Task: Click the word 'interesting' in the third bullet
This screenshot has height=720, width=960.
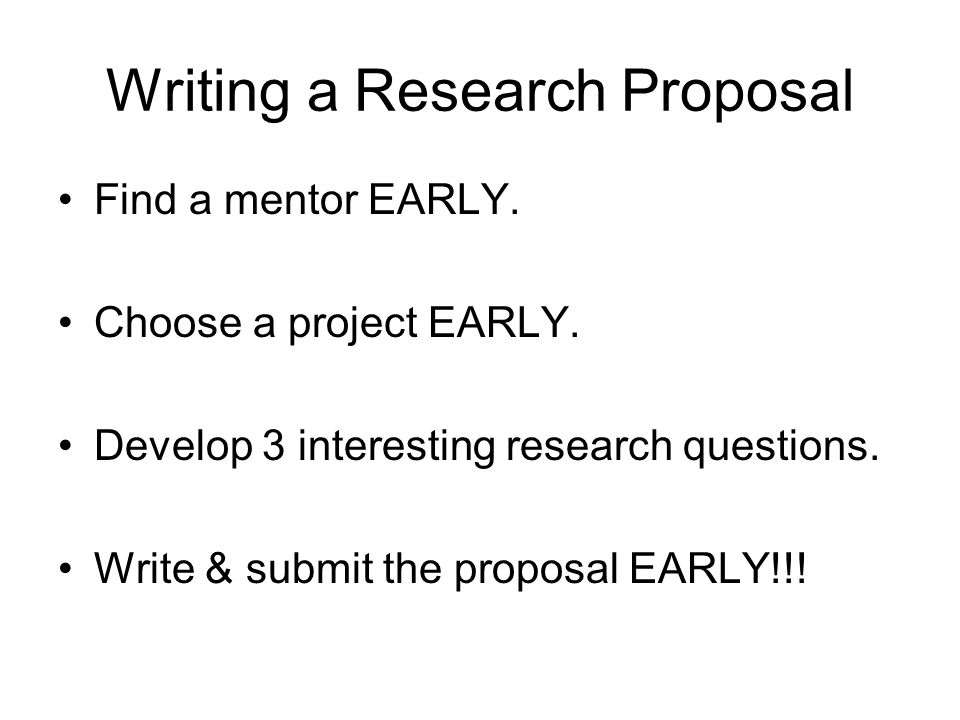Action: (x=397, y=447)
